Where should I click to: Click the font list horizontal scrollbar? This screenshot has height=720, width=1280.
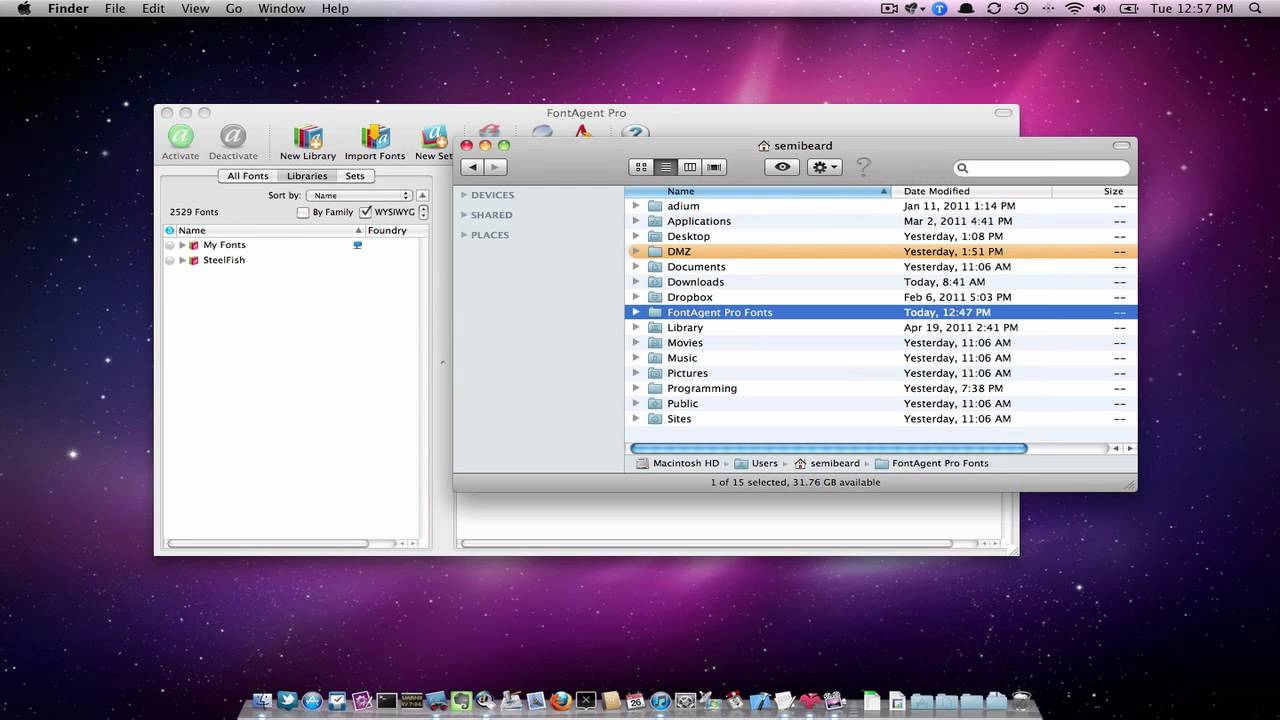point(268,543)
